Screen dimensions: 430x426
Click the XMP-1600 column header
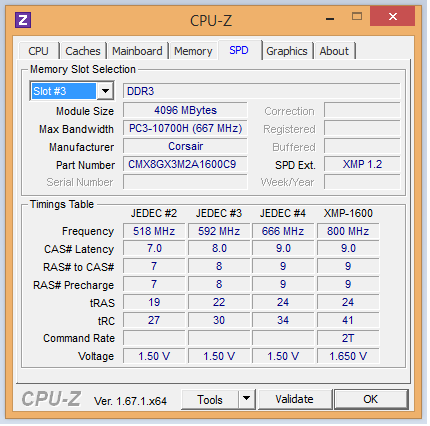click(x=348, y=213)
